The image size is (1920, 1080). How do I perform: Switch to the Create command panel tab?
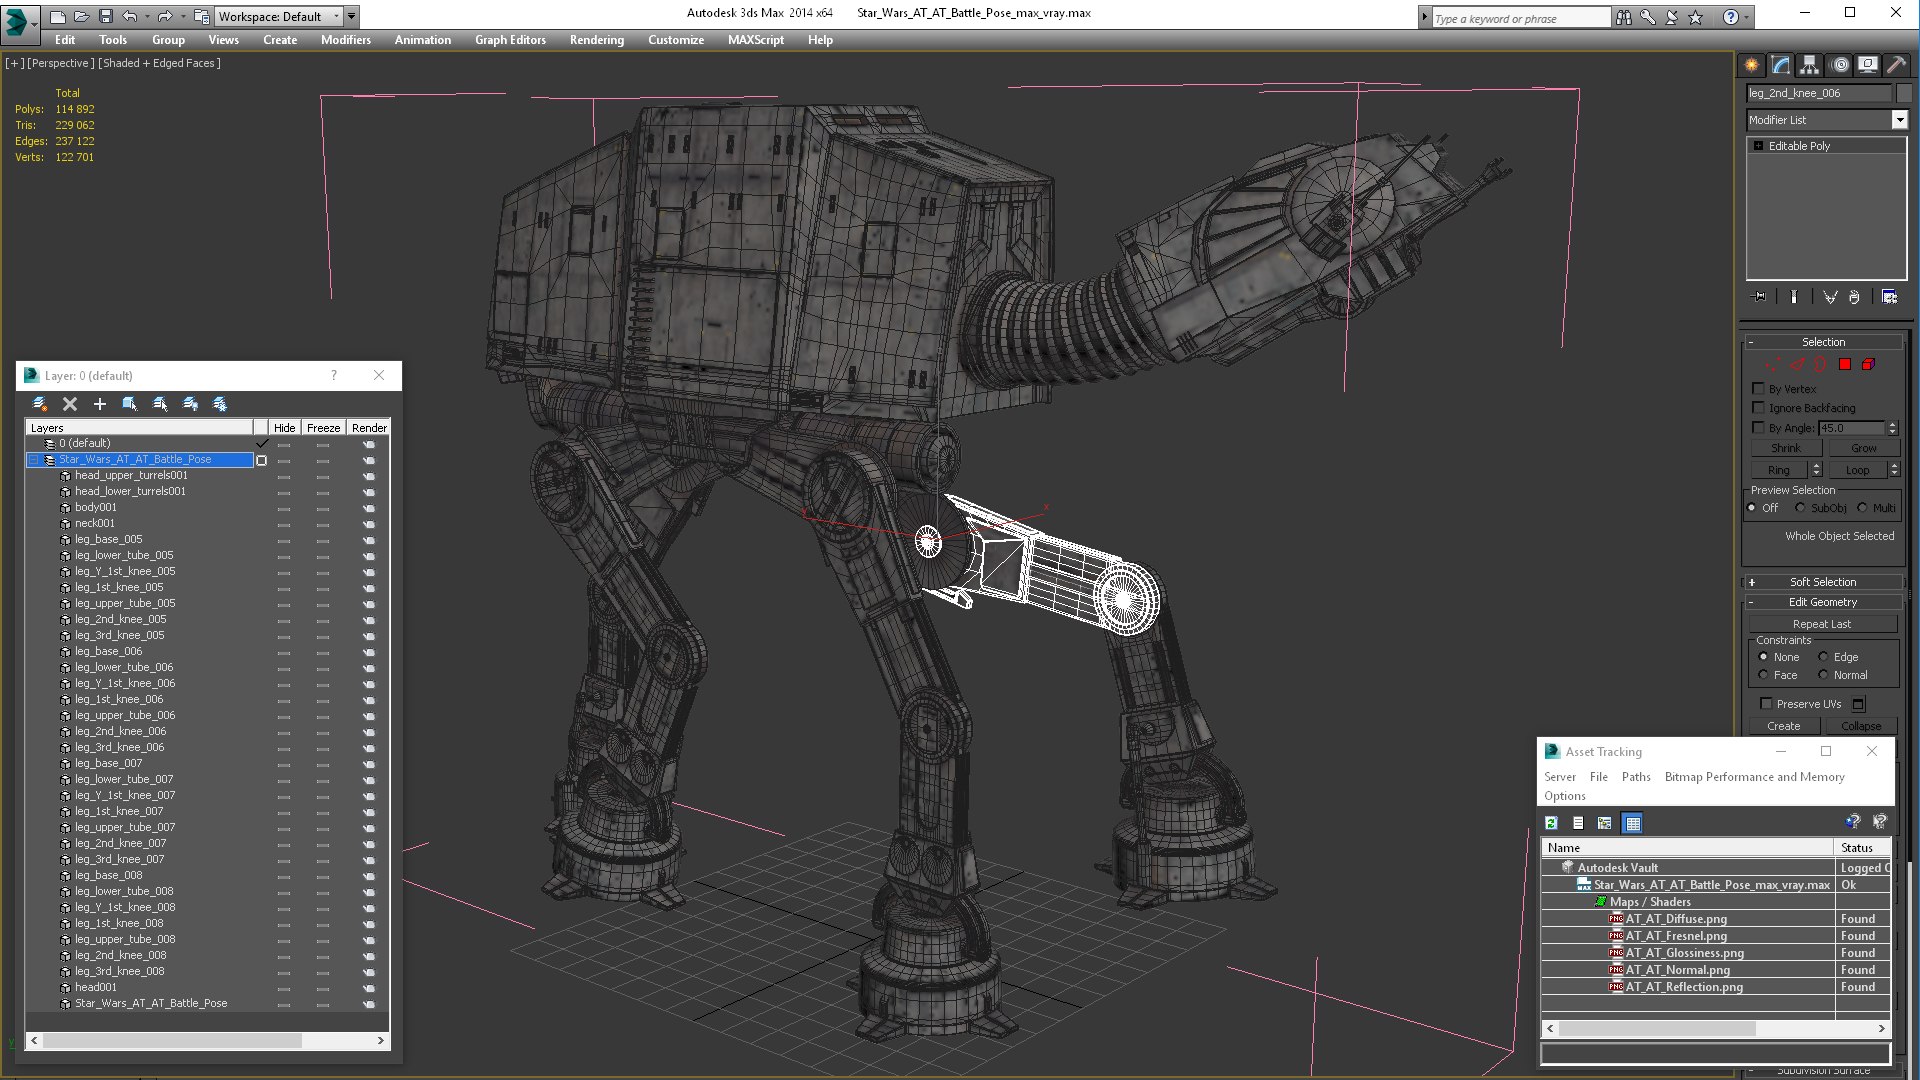pos(1752,65)
